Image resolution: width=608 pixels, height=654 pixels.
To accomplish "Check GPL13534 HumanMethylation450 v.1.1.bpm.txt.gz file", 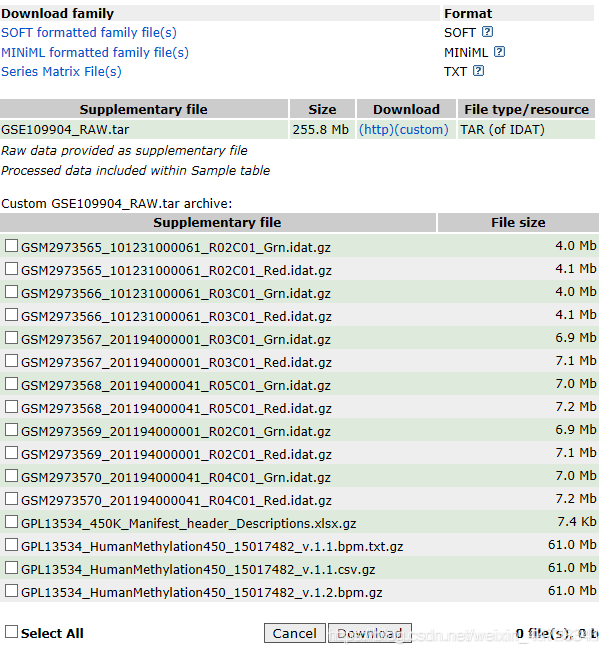I will click(x=11, y=544).
